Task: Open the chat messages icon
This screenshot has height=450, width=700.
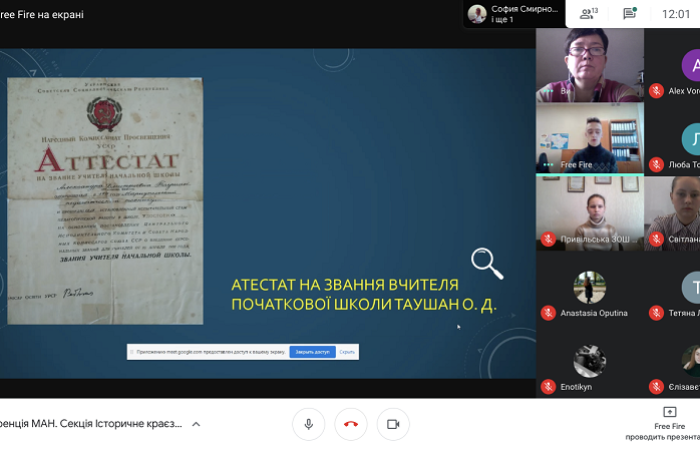Action: pos(629,14)
